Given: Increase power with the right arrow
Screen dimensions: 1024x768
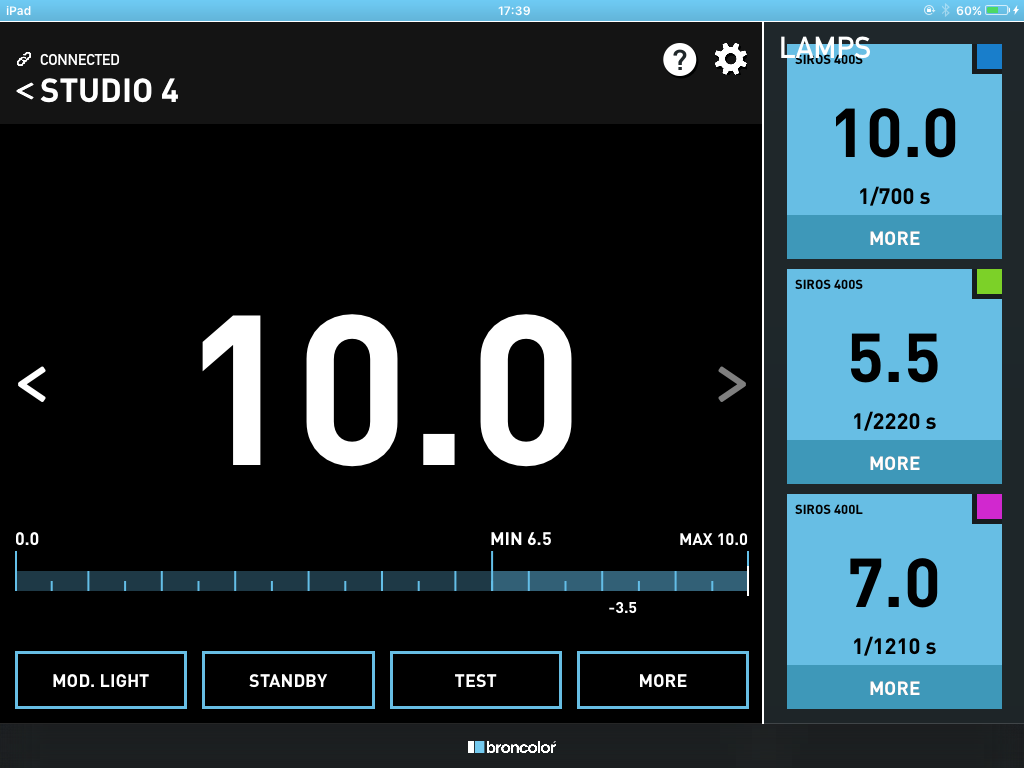Looking at the screenshot, I should pos(732,384).
